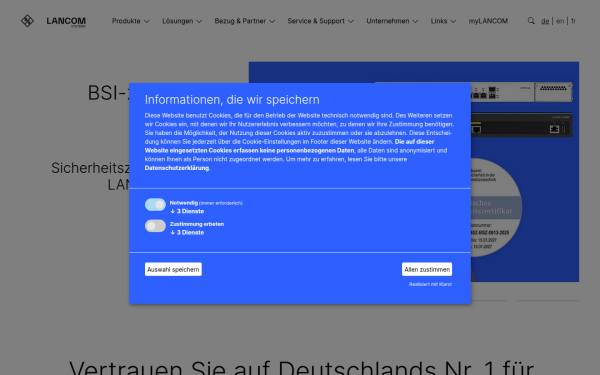Switch language to fr
This screenshot has width=600, height=375.
click(x=573, y=21)
